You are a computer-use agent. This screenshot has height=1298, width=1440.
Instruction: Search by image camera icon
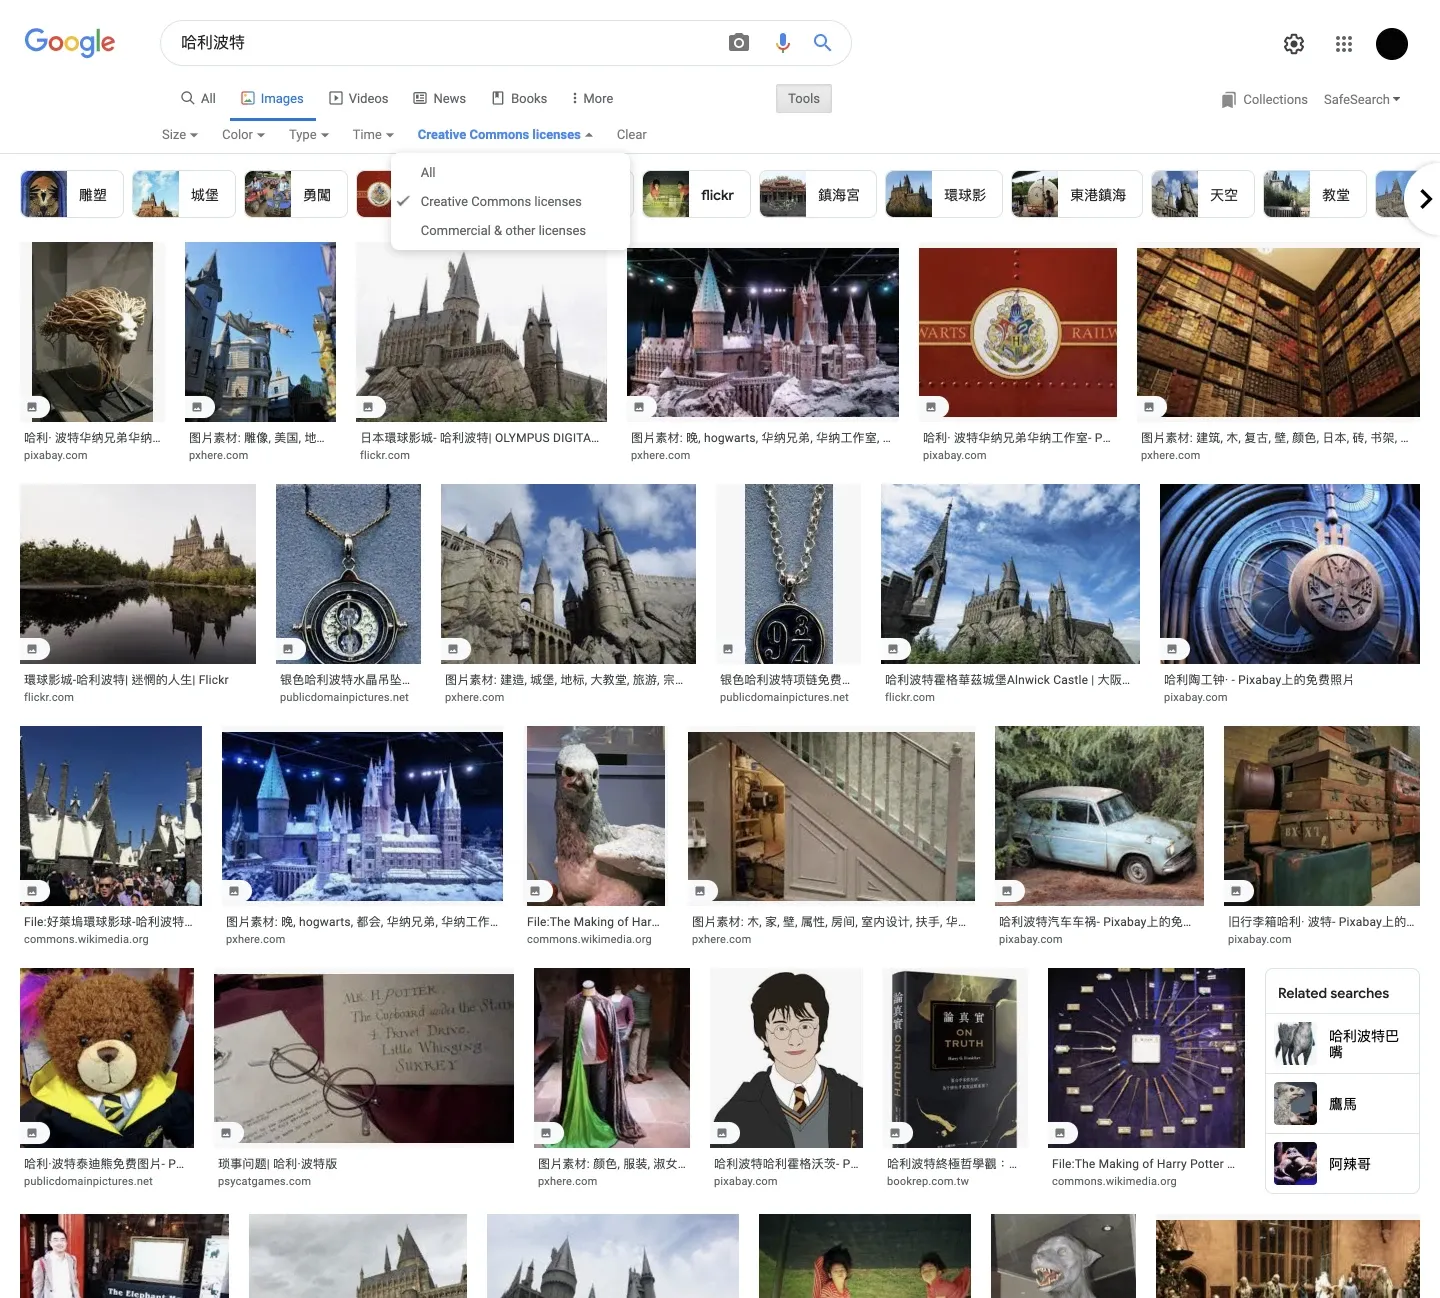coord(739,43)
